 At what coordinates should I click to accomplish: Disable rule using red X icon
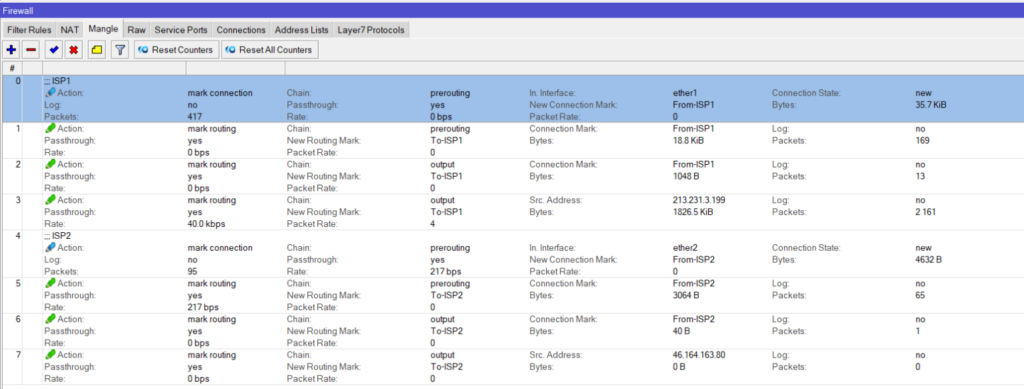tap(74, 50)
